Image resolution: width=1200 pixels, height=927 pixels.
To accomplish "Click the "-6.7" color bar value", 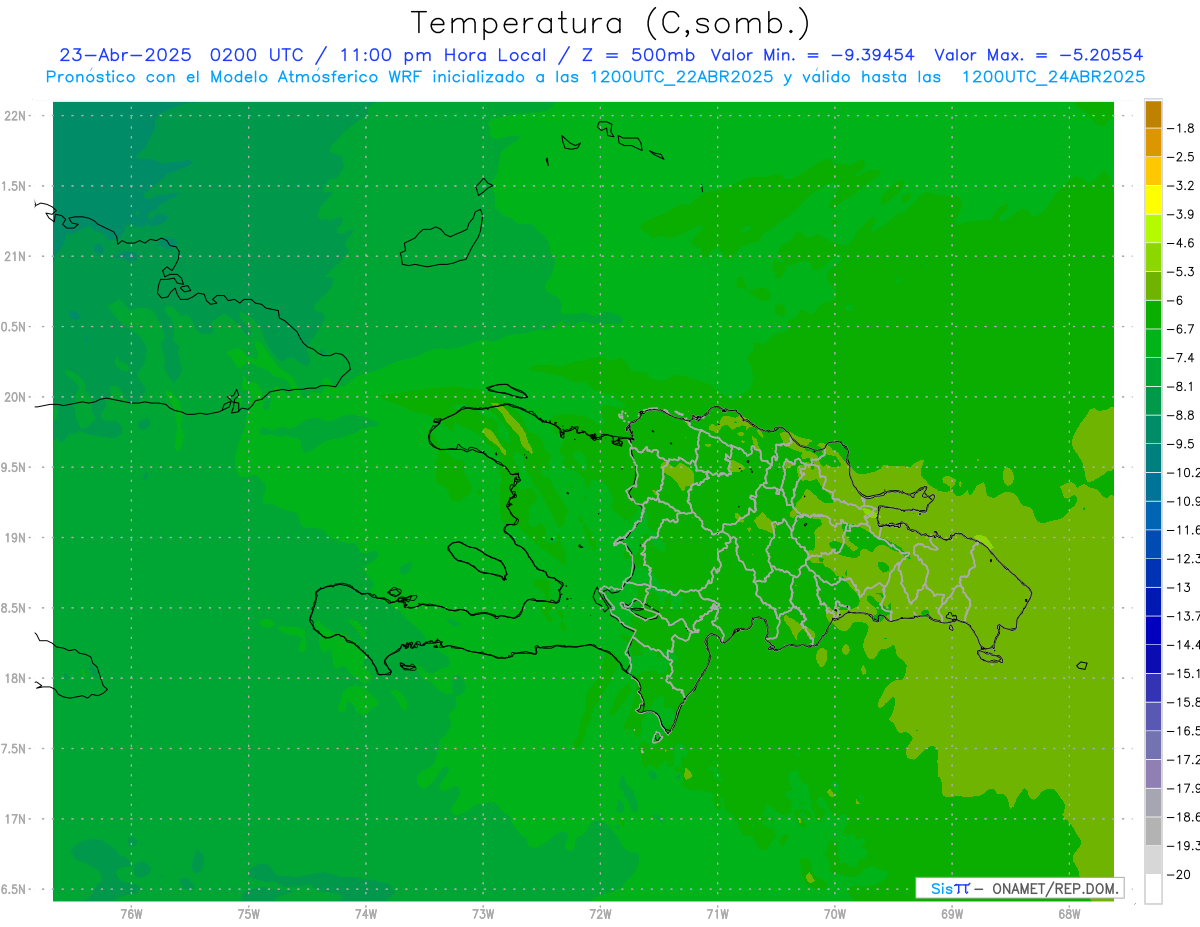I will click(1182, 329).
